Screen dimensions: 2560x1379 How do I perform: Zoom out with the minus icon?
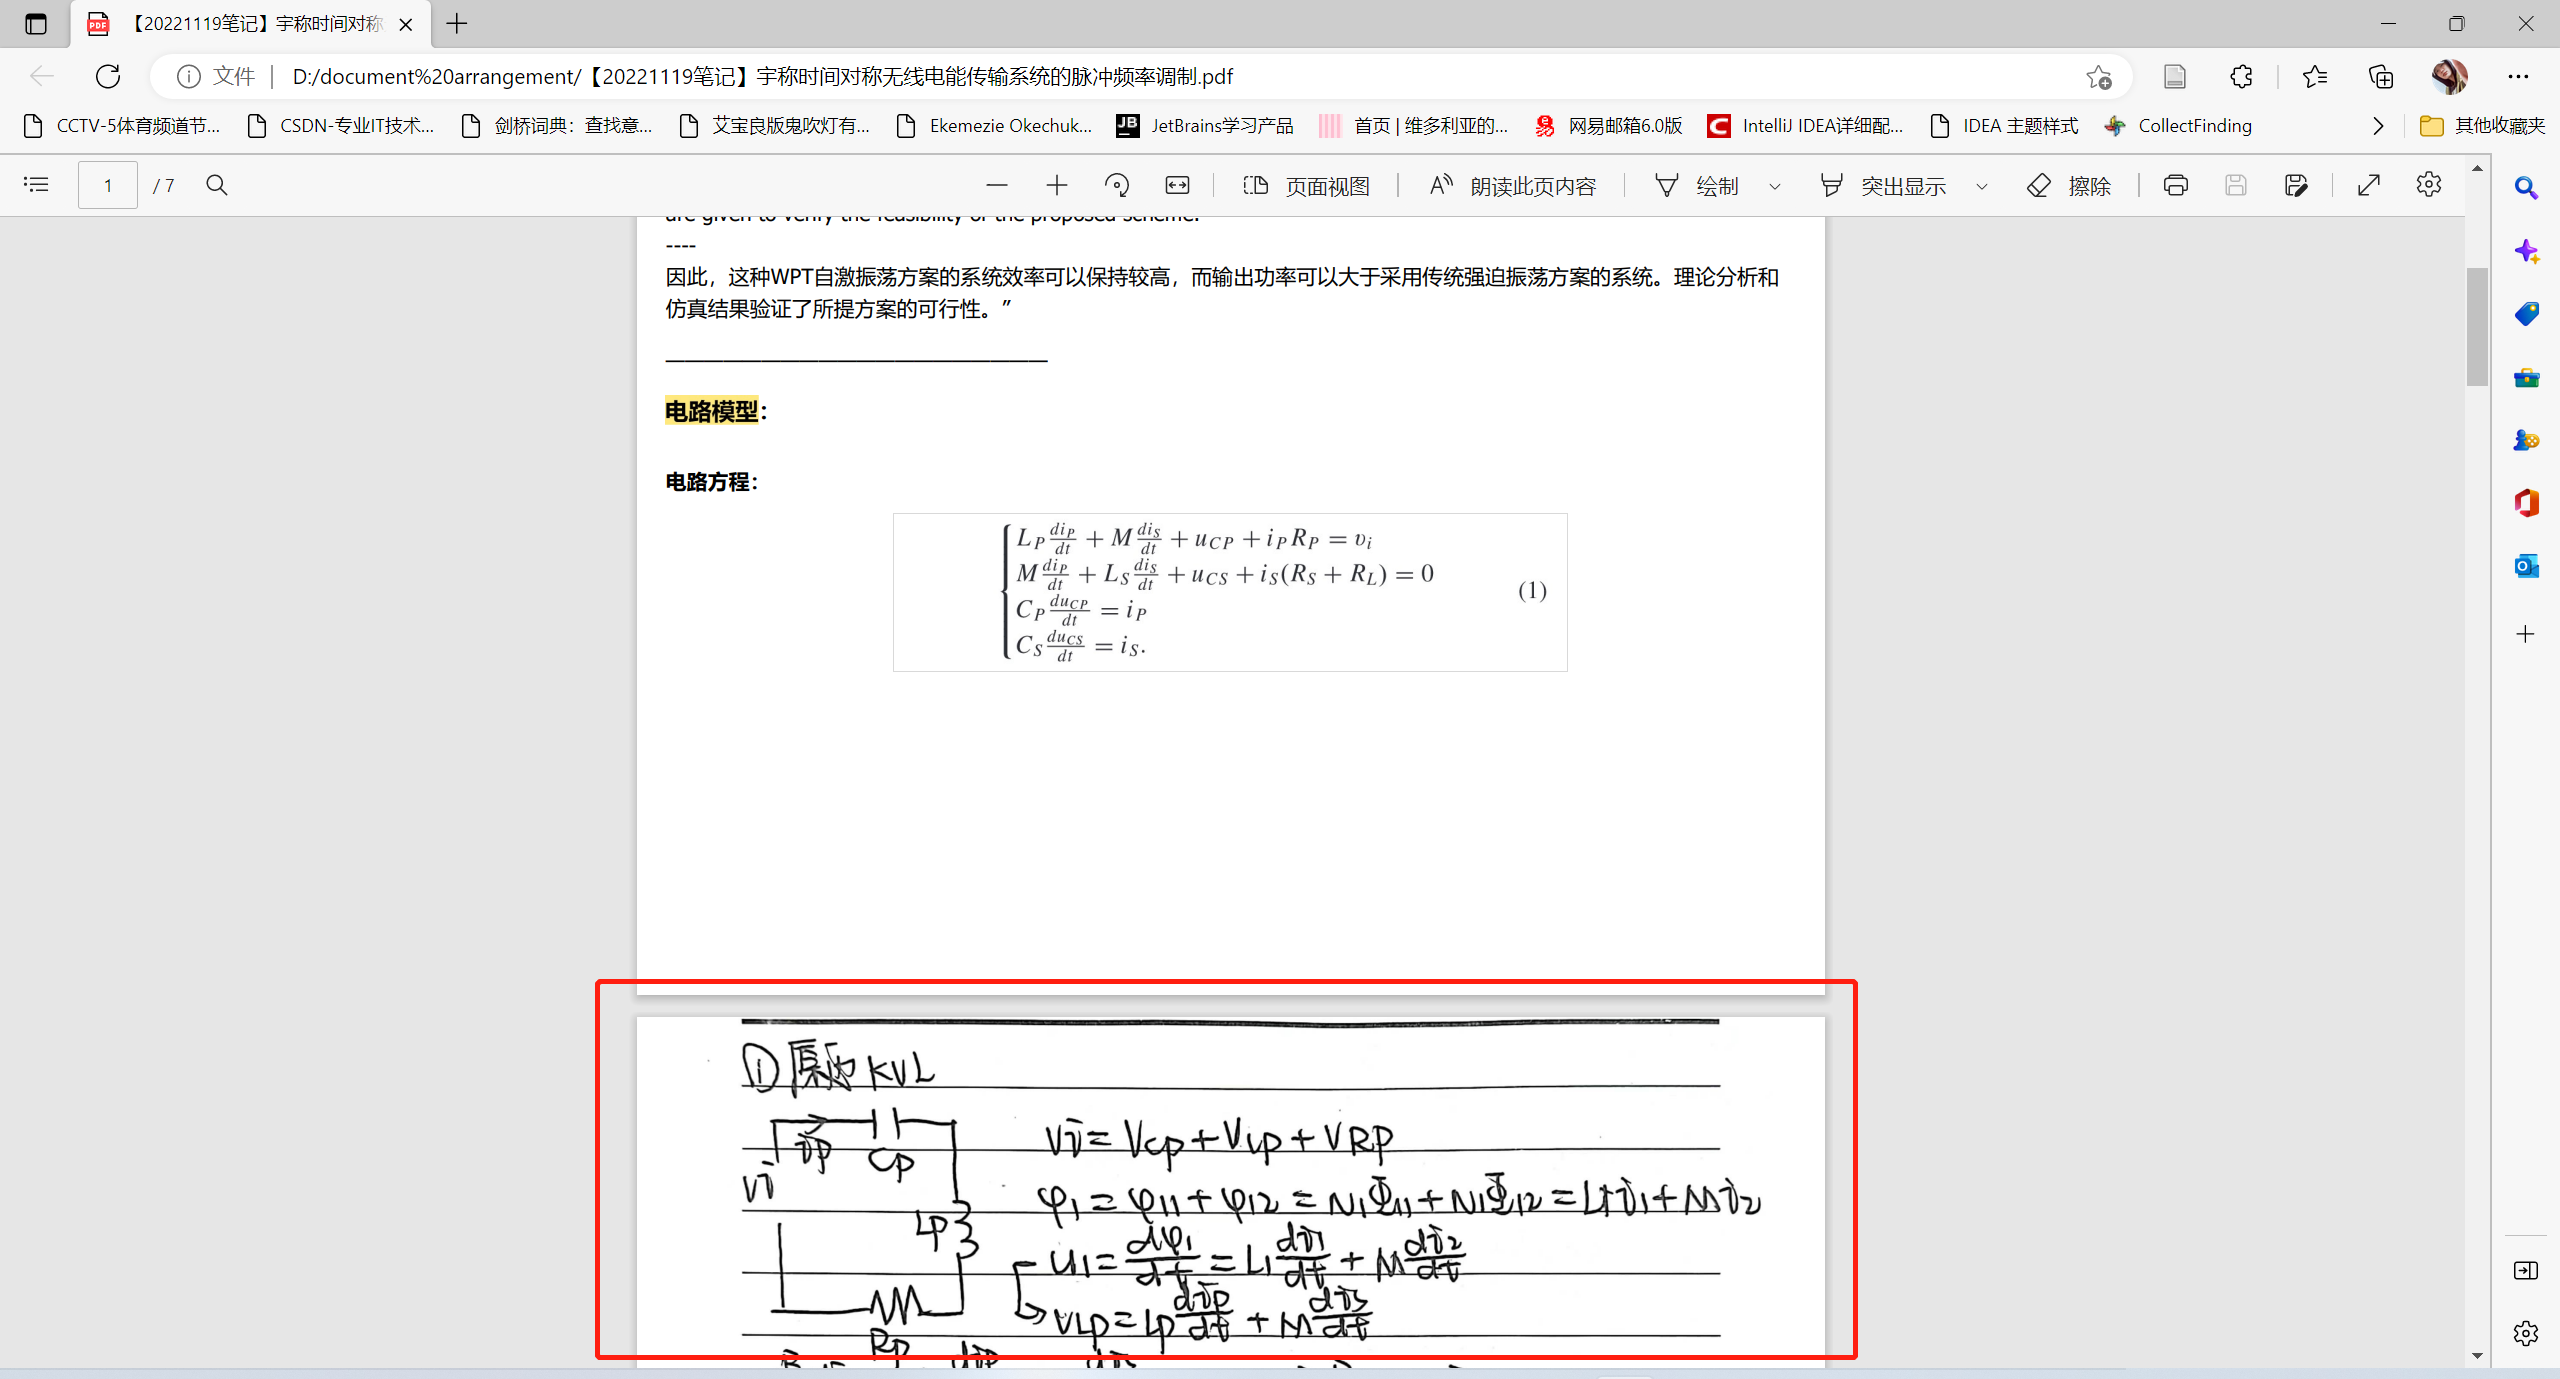[x=996, y=185]
